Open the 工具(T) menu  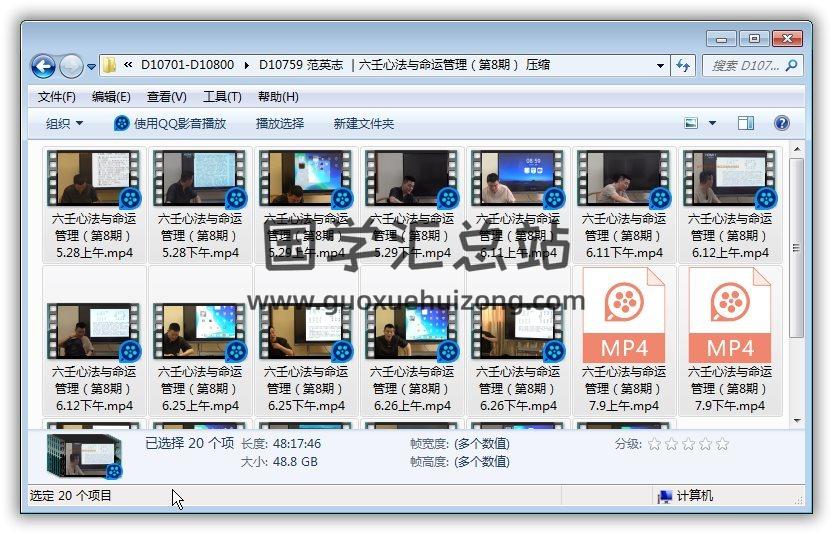(222, 97)
